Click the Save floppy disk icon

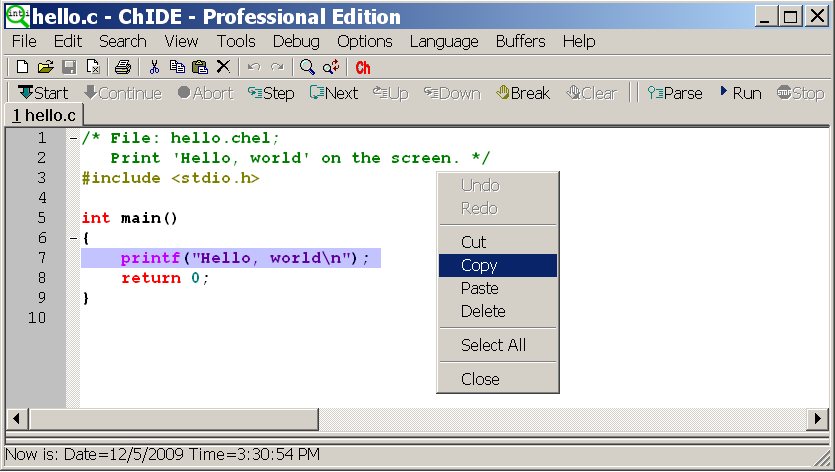69,67
